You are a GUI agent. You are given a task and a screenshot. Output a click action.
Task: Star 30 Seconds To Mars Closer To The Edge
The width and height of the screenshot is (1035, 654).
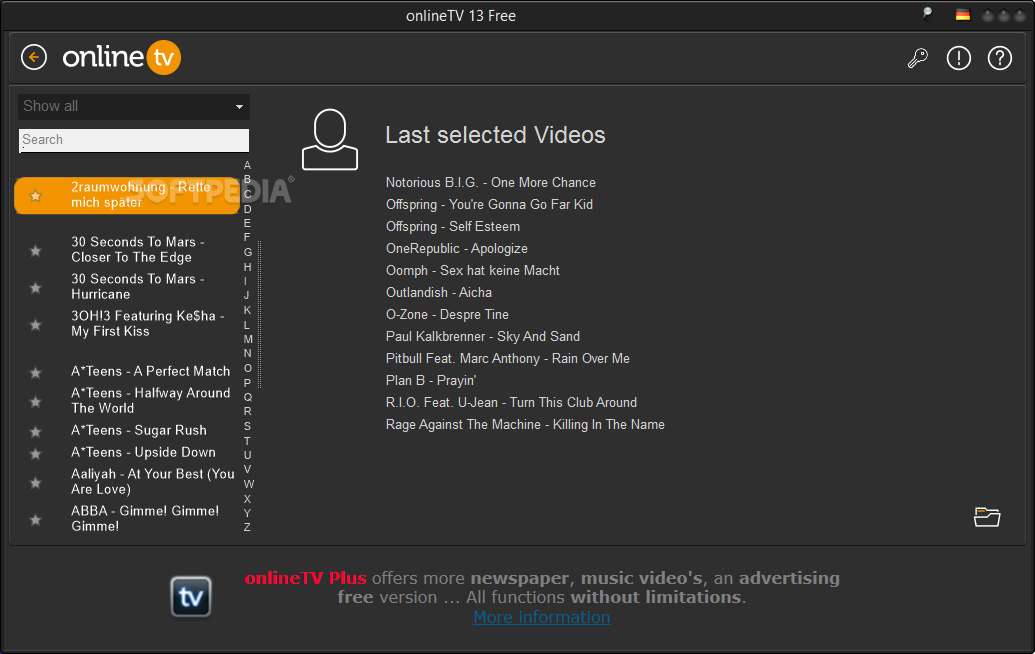point(36,251)
